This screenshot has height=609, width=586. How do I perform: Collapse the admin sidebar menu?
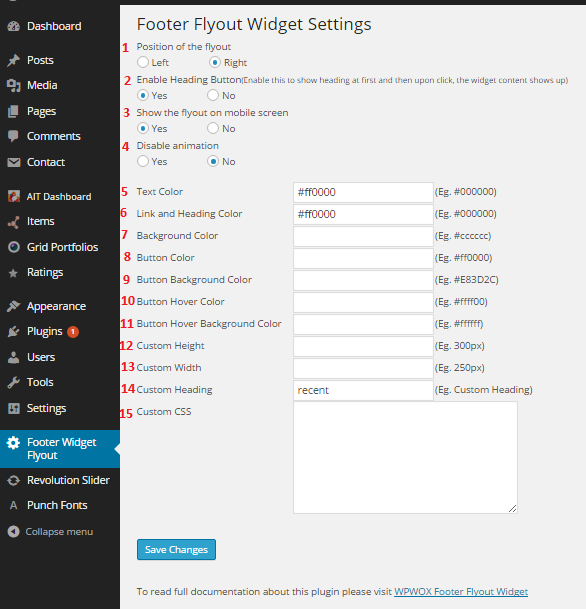(x=50, y=532)
